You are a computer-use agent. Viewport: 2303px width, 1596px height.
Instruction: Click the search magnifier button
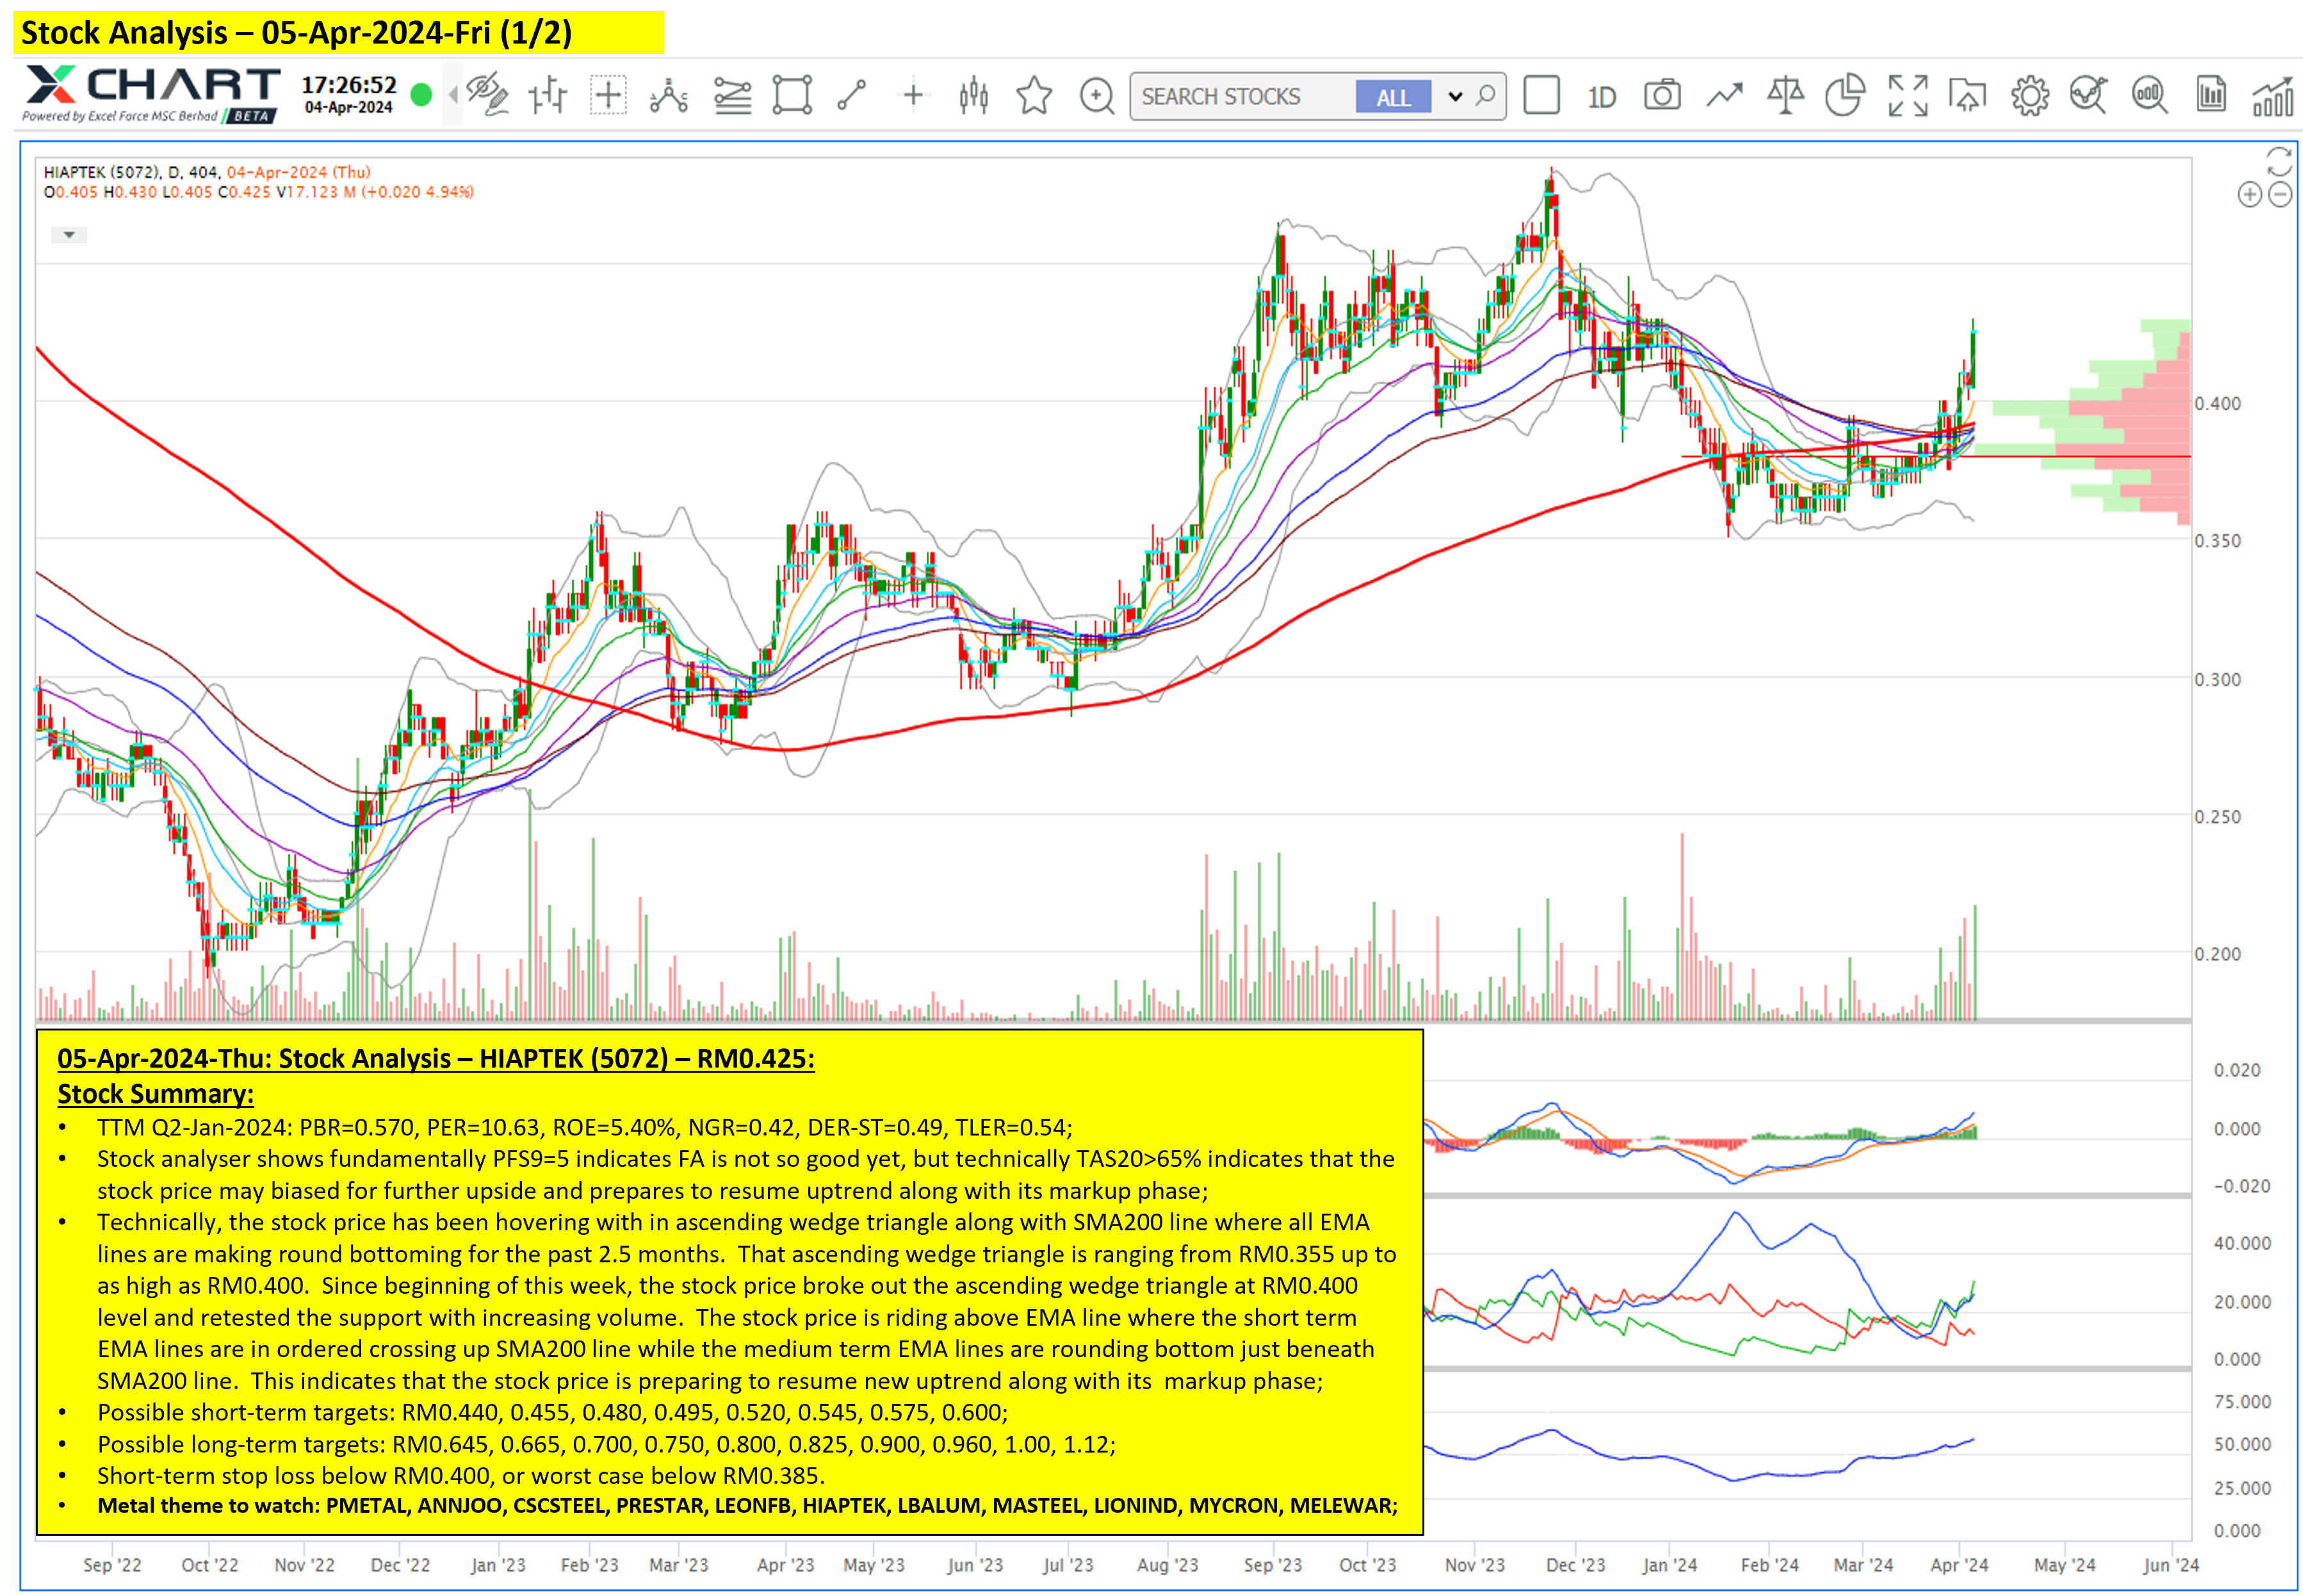point(1486,96)
